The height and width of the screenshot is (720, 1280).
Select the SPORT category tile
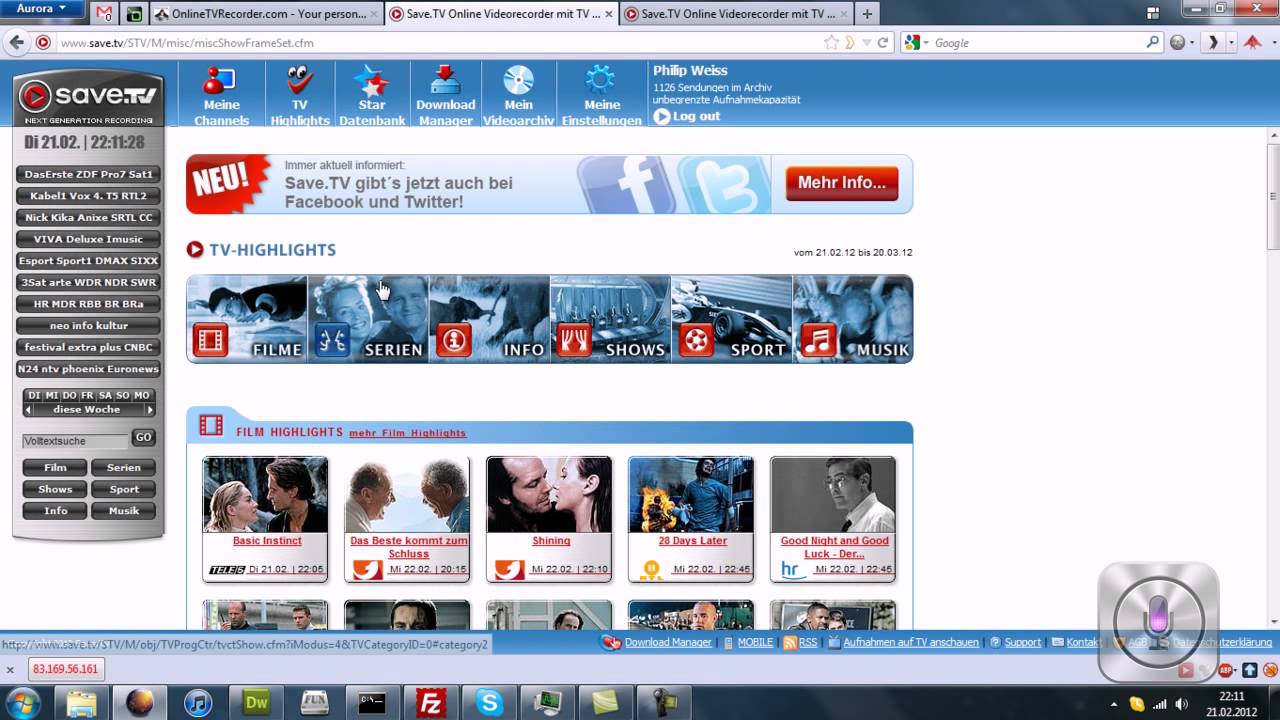(x=731, y=319)
